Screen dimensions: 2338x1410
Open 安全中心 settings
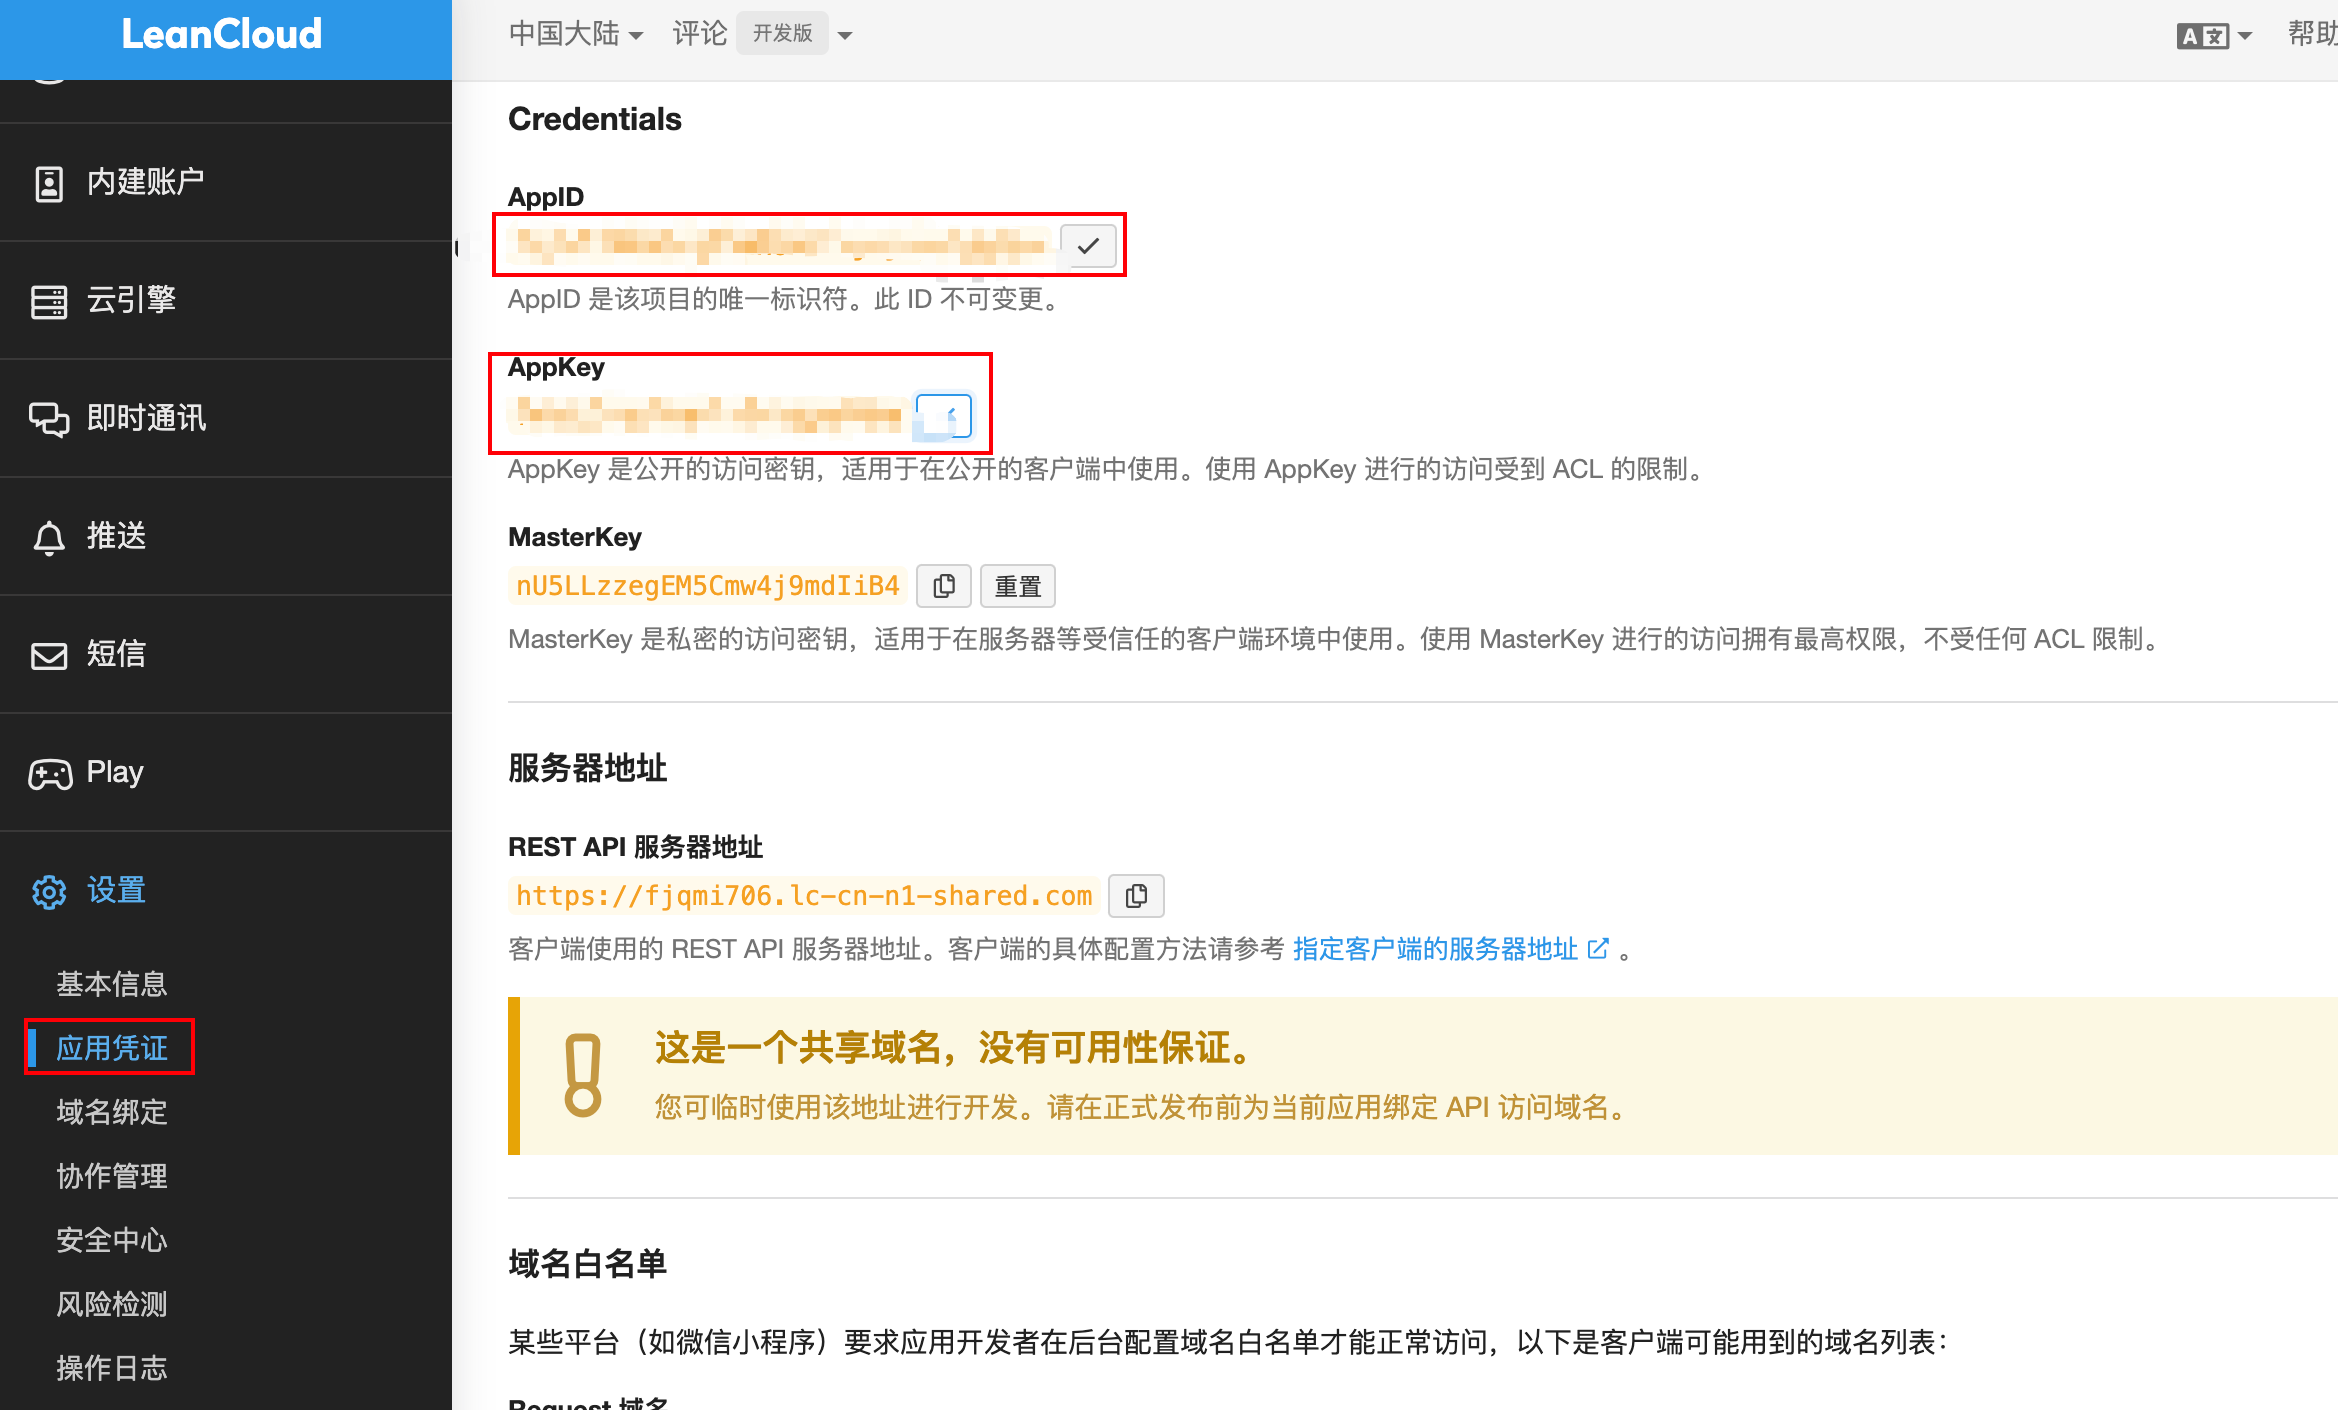pyautogui.click(x=112, y=1240)
